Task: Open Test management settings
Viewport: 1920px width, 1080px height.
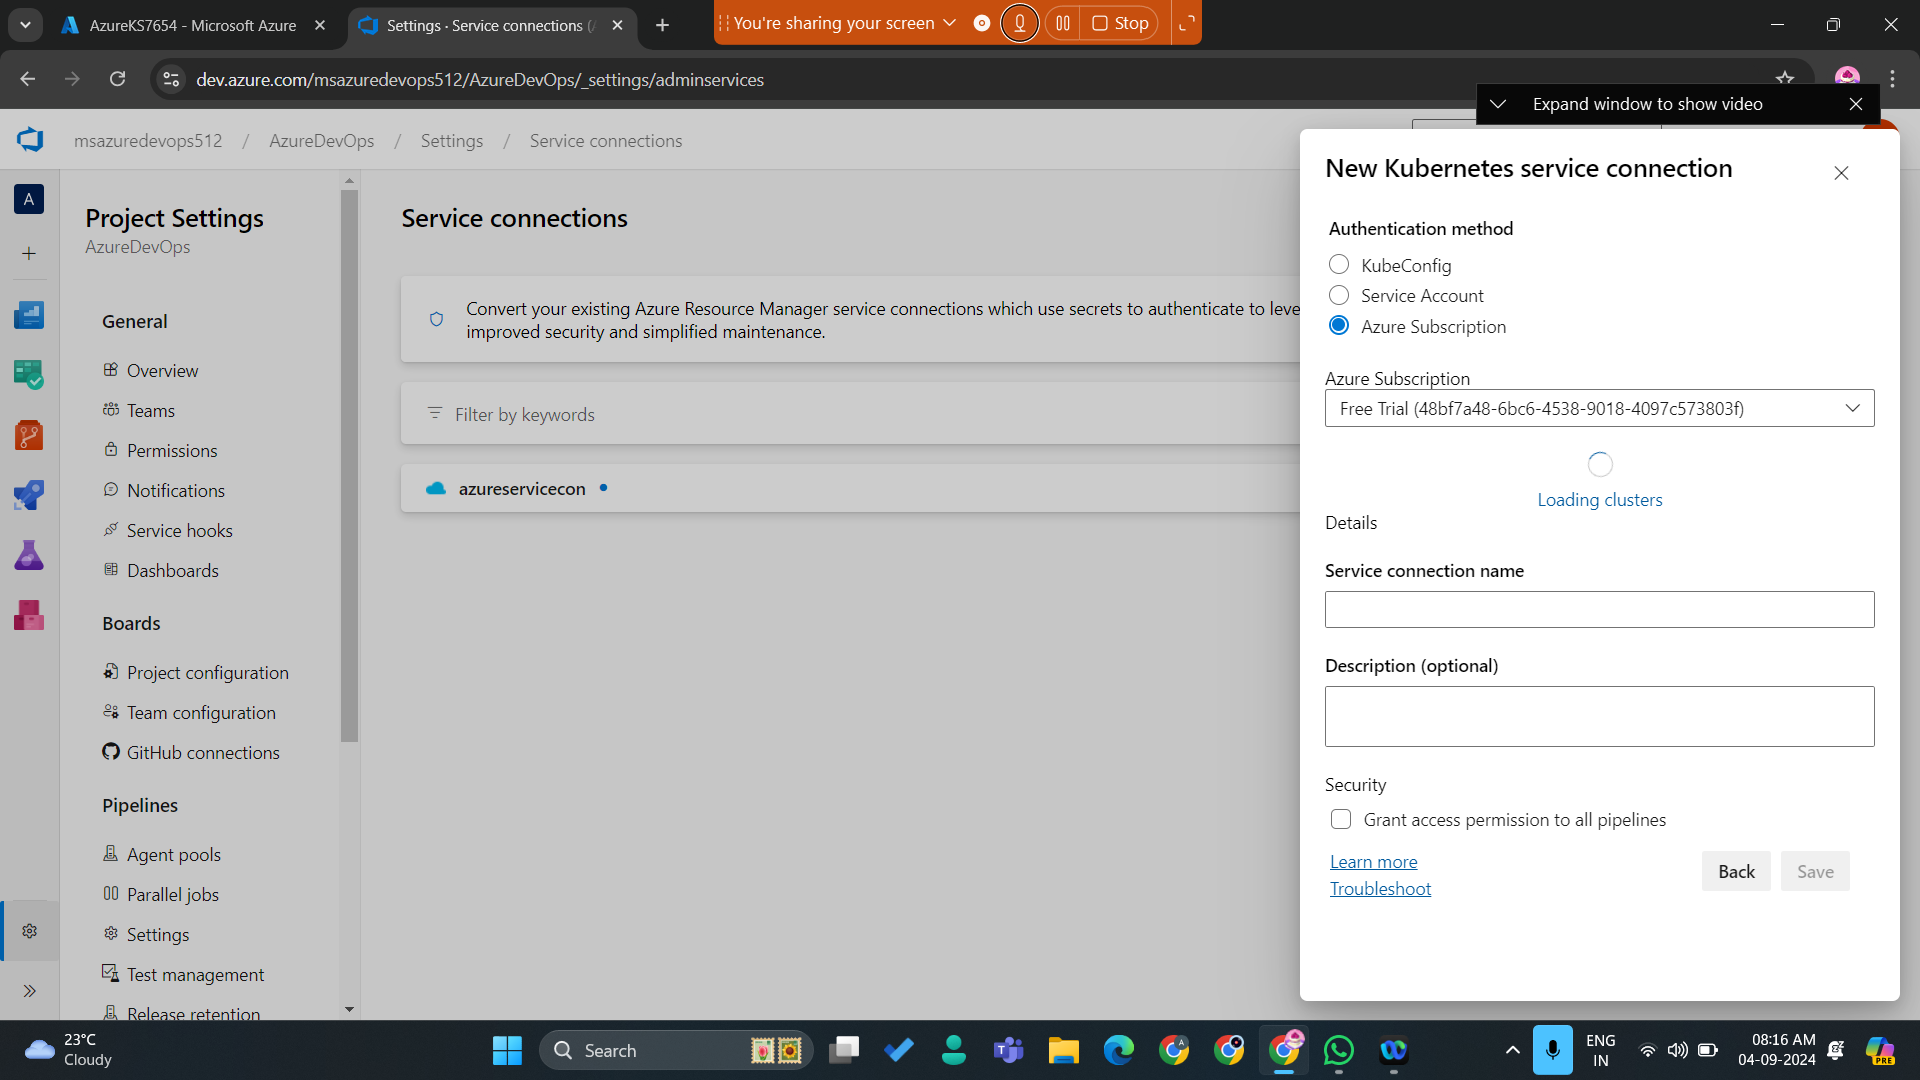Action: click(195, 975)
